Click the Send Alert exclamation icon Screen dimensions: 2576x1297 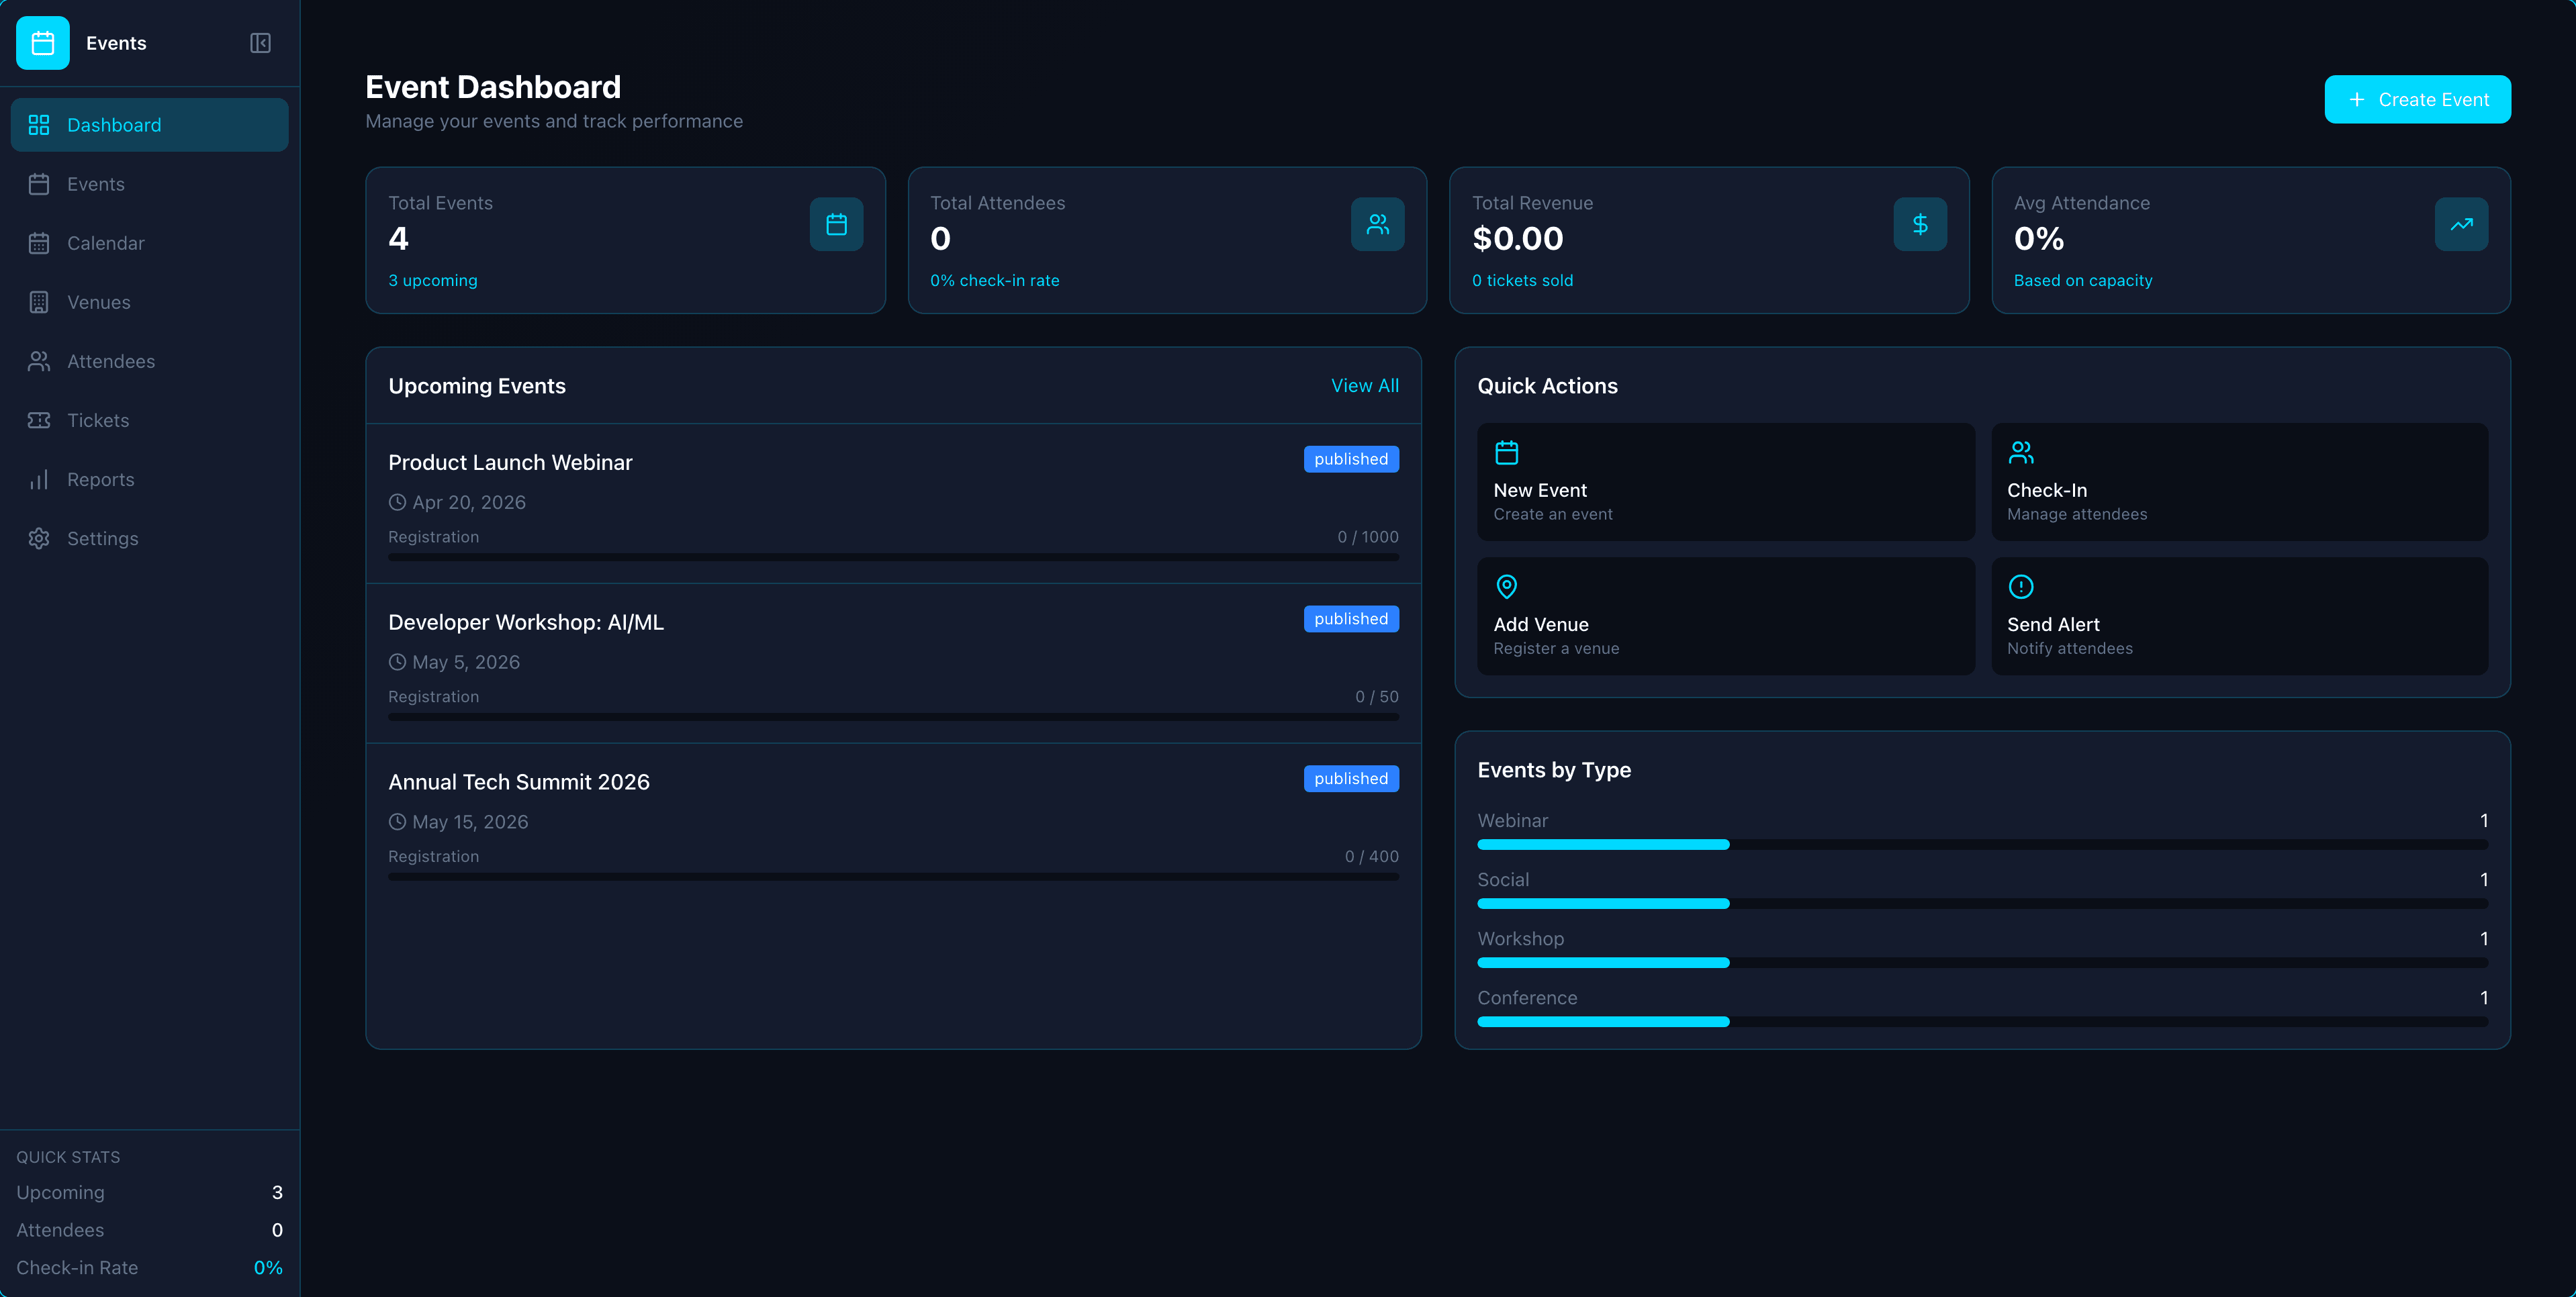pyautogui.click(x=2021, y=587)
